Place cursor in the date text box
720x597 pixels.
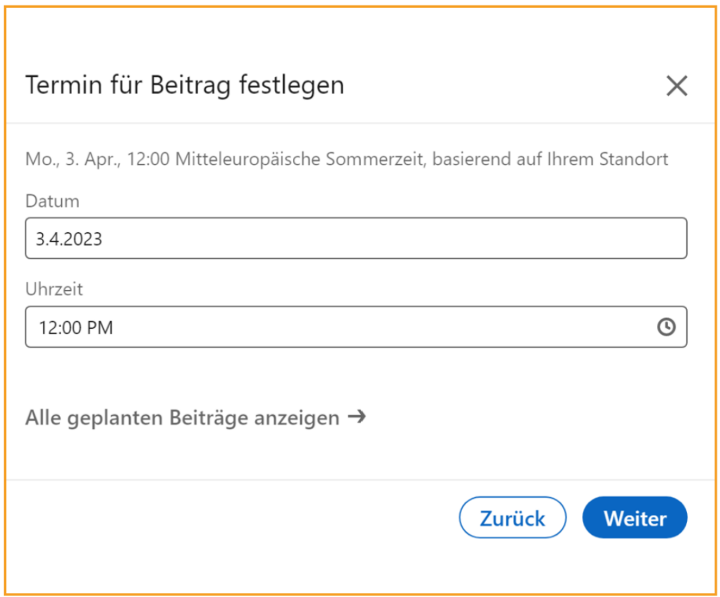coord(356,238)
